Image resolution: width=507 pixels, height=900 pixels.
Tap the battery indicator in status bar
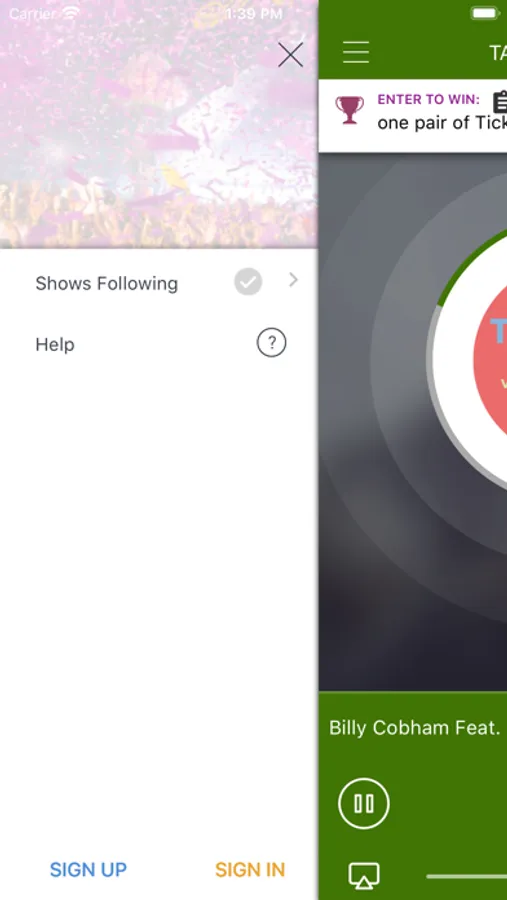(485, 13)
